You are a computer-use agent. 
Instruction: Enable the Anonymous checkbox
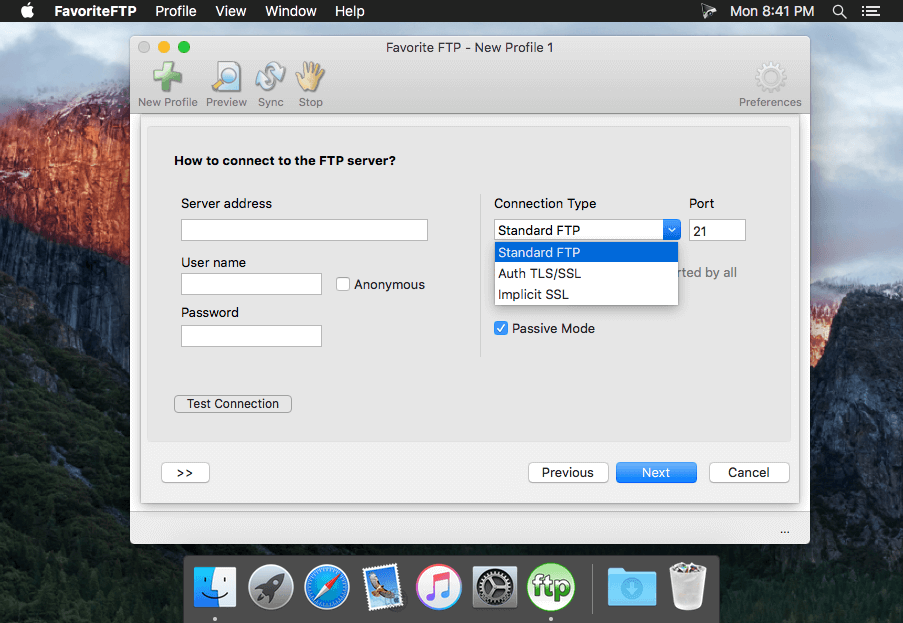coord(343,284)
